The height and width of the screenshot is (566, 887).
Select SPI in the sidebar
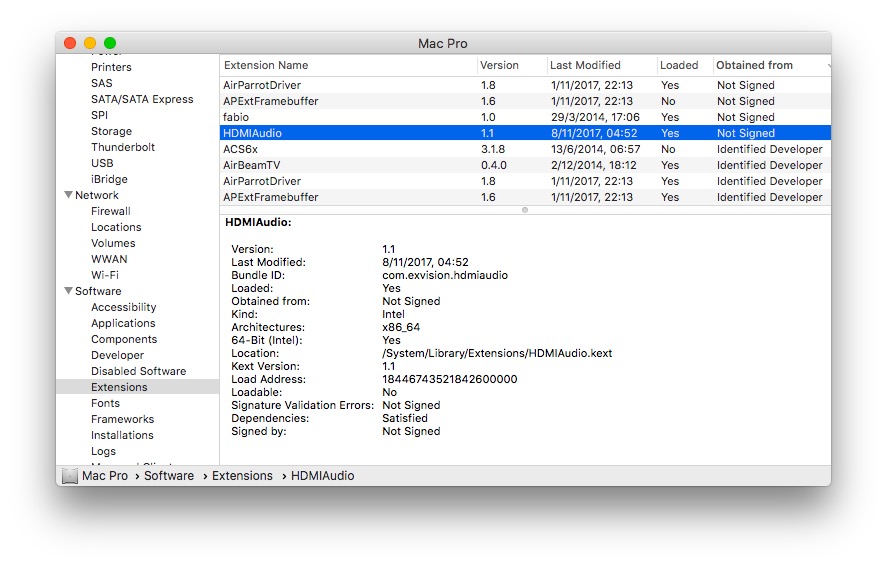point(100,115)
